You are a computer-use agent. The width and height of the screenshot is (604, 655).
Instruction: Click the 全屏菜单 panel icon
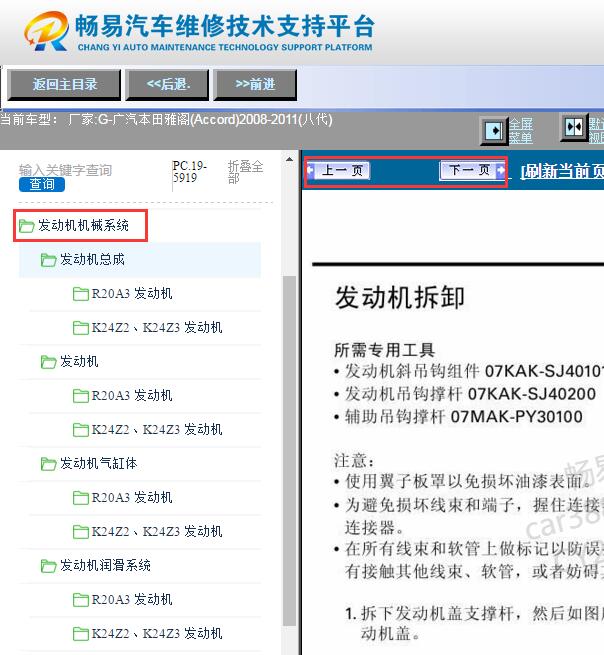[494, 131]
